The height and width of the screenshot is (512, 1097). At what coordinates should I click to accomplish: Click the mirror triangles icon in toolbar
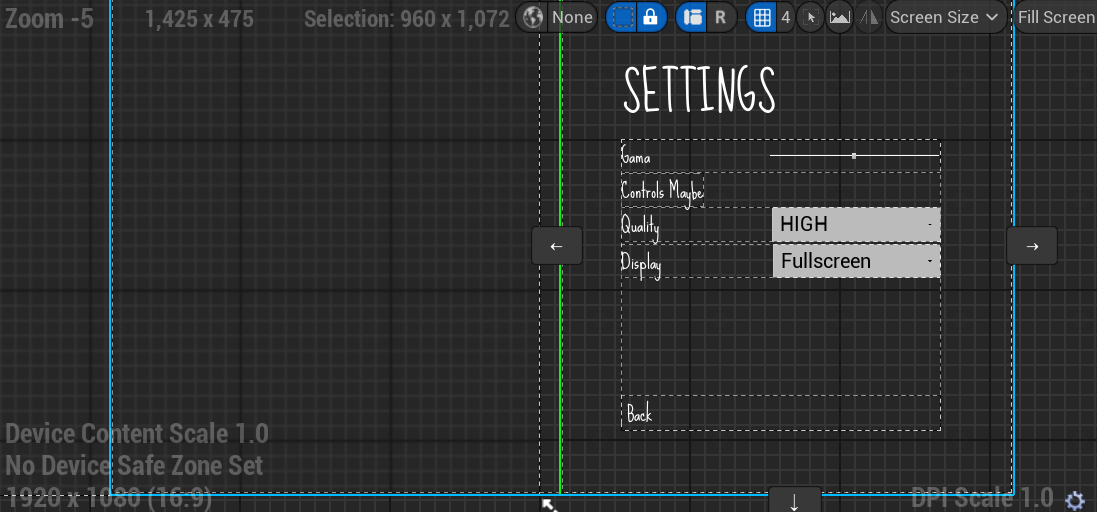pos(868,17)
